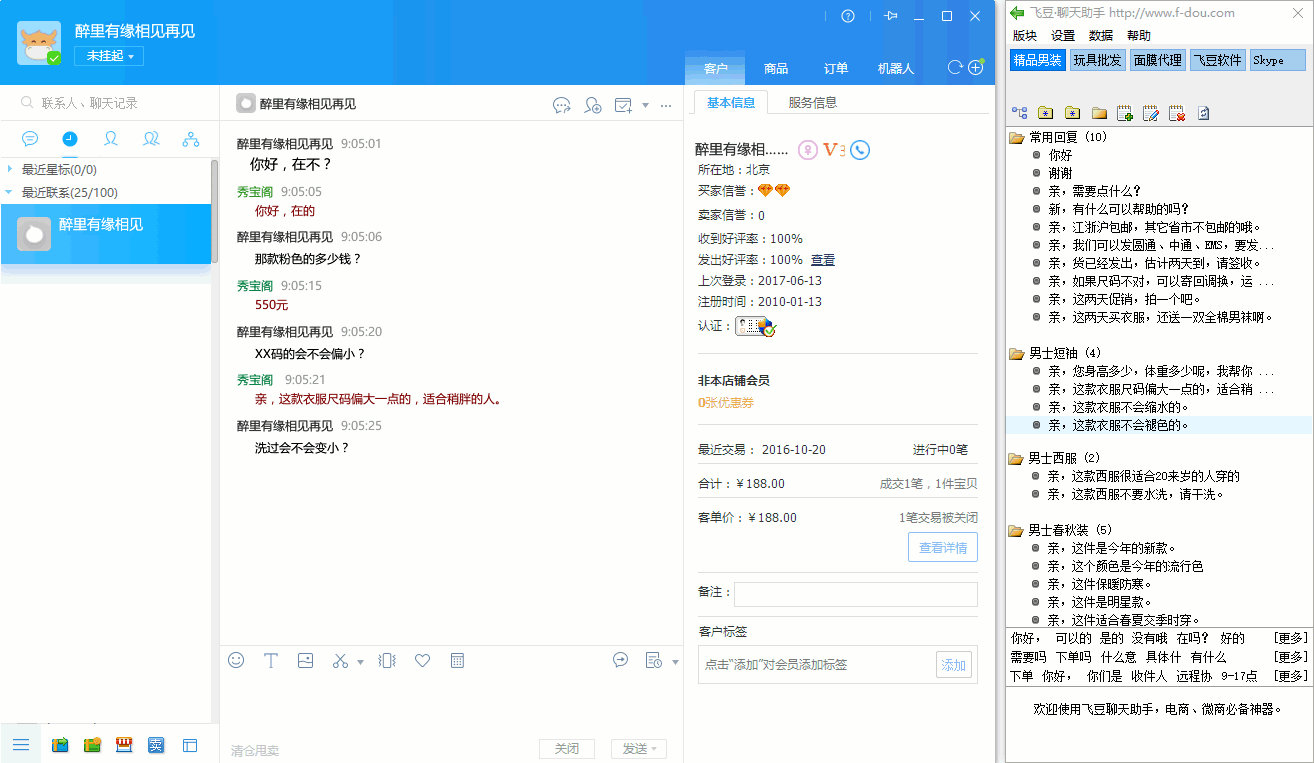Send a window shake to the buyer

click(x=387, y=660)
